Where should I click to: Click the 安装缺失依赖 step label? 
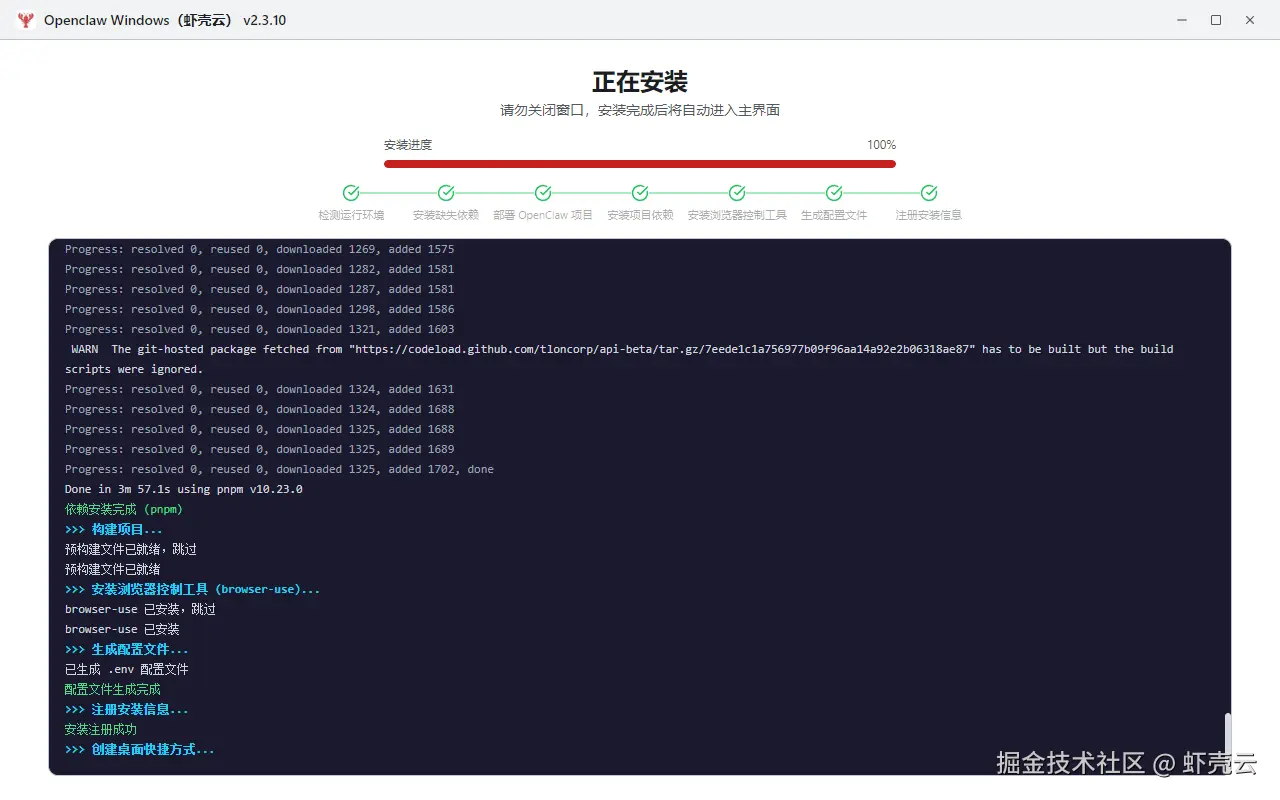pos(446,215)
